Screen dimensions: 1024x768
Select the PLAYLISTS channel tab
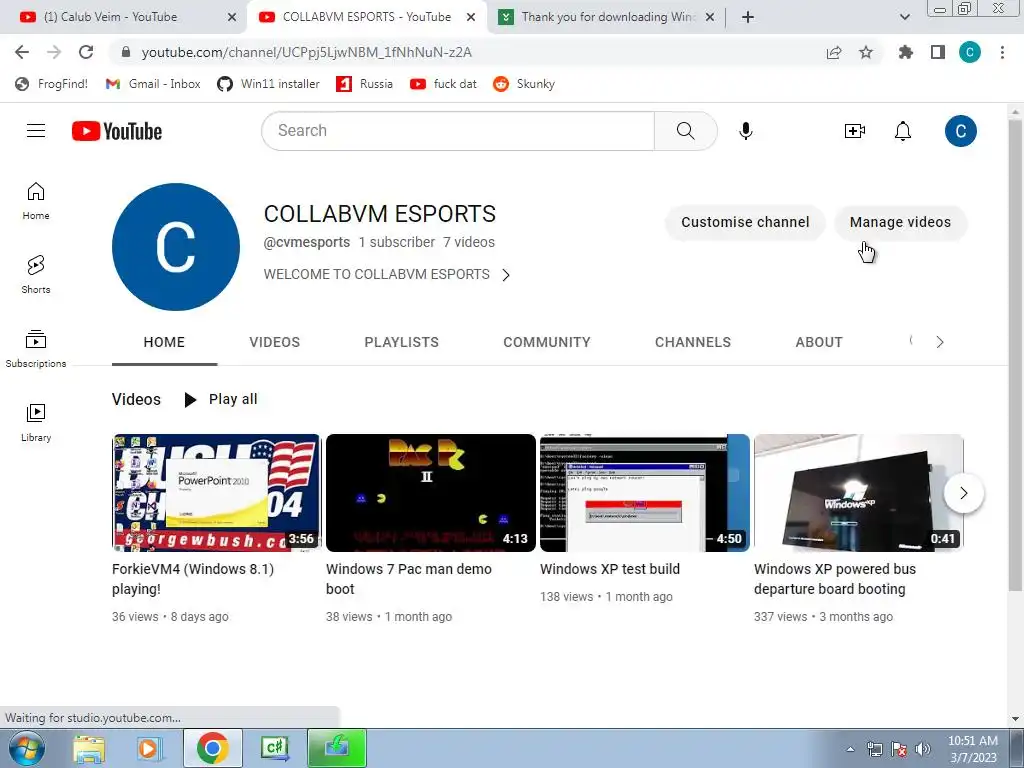(x=402, y=342)
